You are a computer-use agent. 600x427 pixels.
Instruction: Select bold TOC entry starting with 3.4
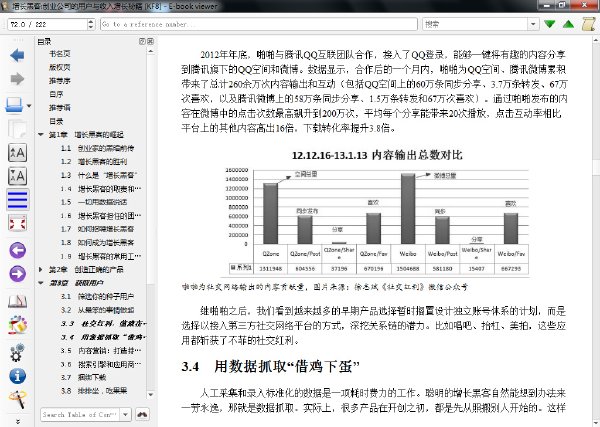coord(103,337)
